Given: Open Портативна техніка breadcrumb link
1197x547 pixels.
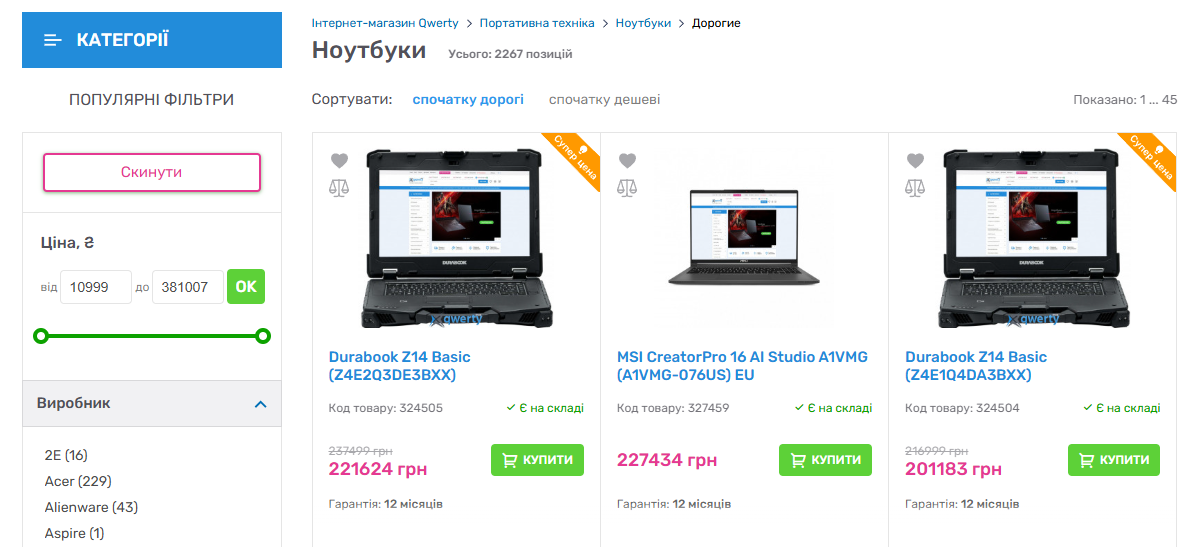Looking at the screenshot, I should click(537, 23).
